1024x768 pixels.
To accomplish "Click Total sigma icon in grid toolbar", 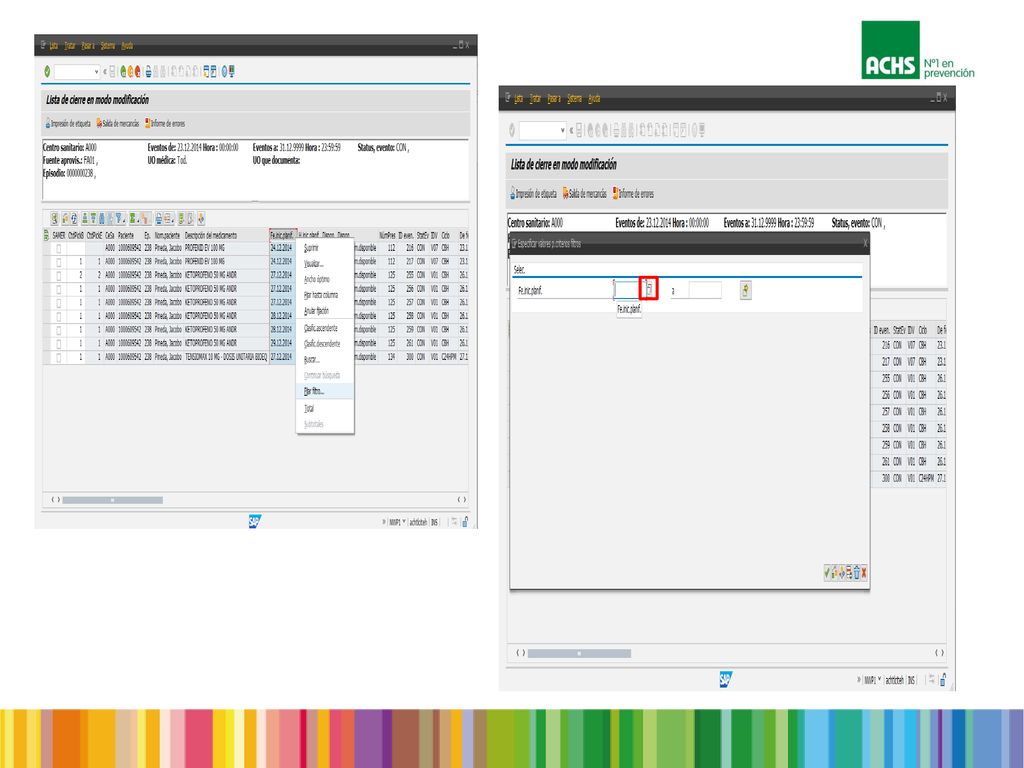I will pos(133,219).
